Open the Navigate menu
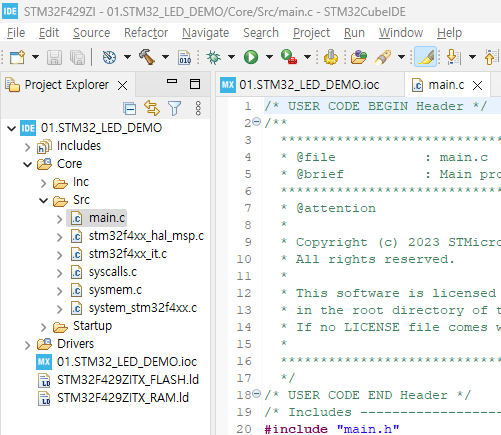This screenshot has width=501, height=435. click(x=206, y=33)
